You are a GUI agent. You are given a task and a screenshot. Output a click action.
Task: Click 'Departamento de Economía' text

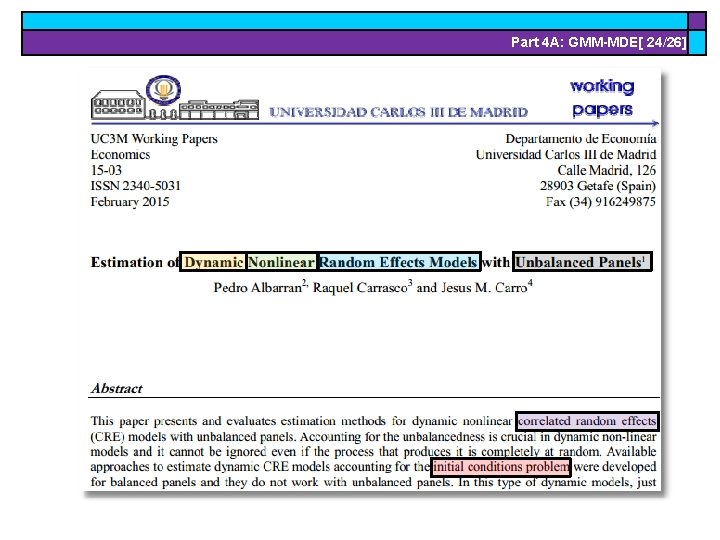(x=581, y=139)
